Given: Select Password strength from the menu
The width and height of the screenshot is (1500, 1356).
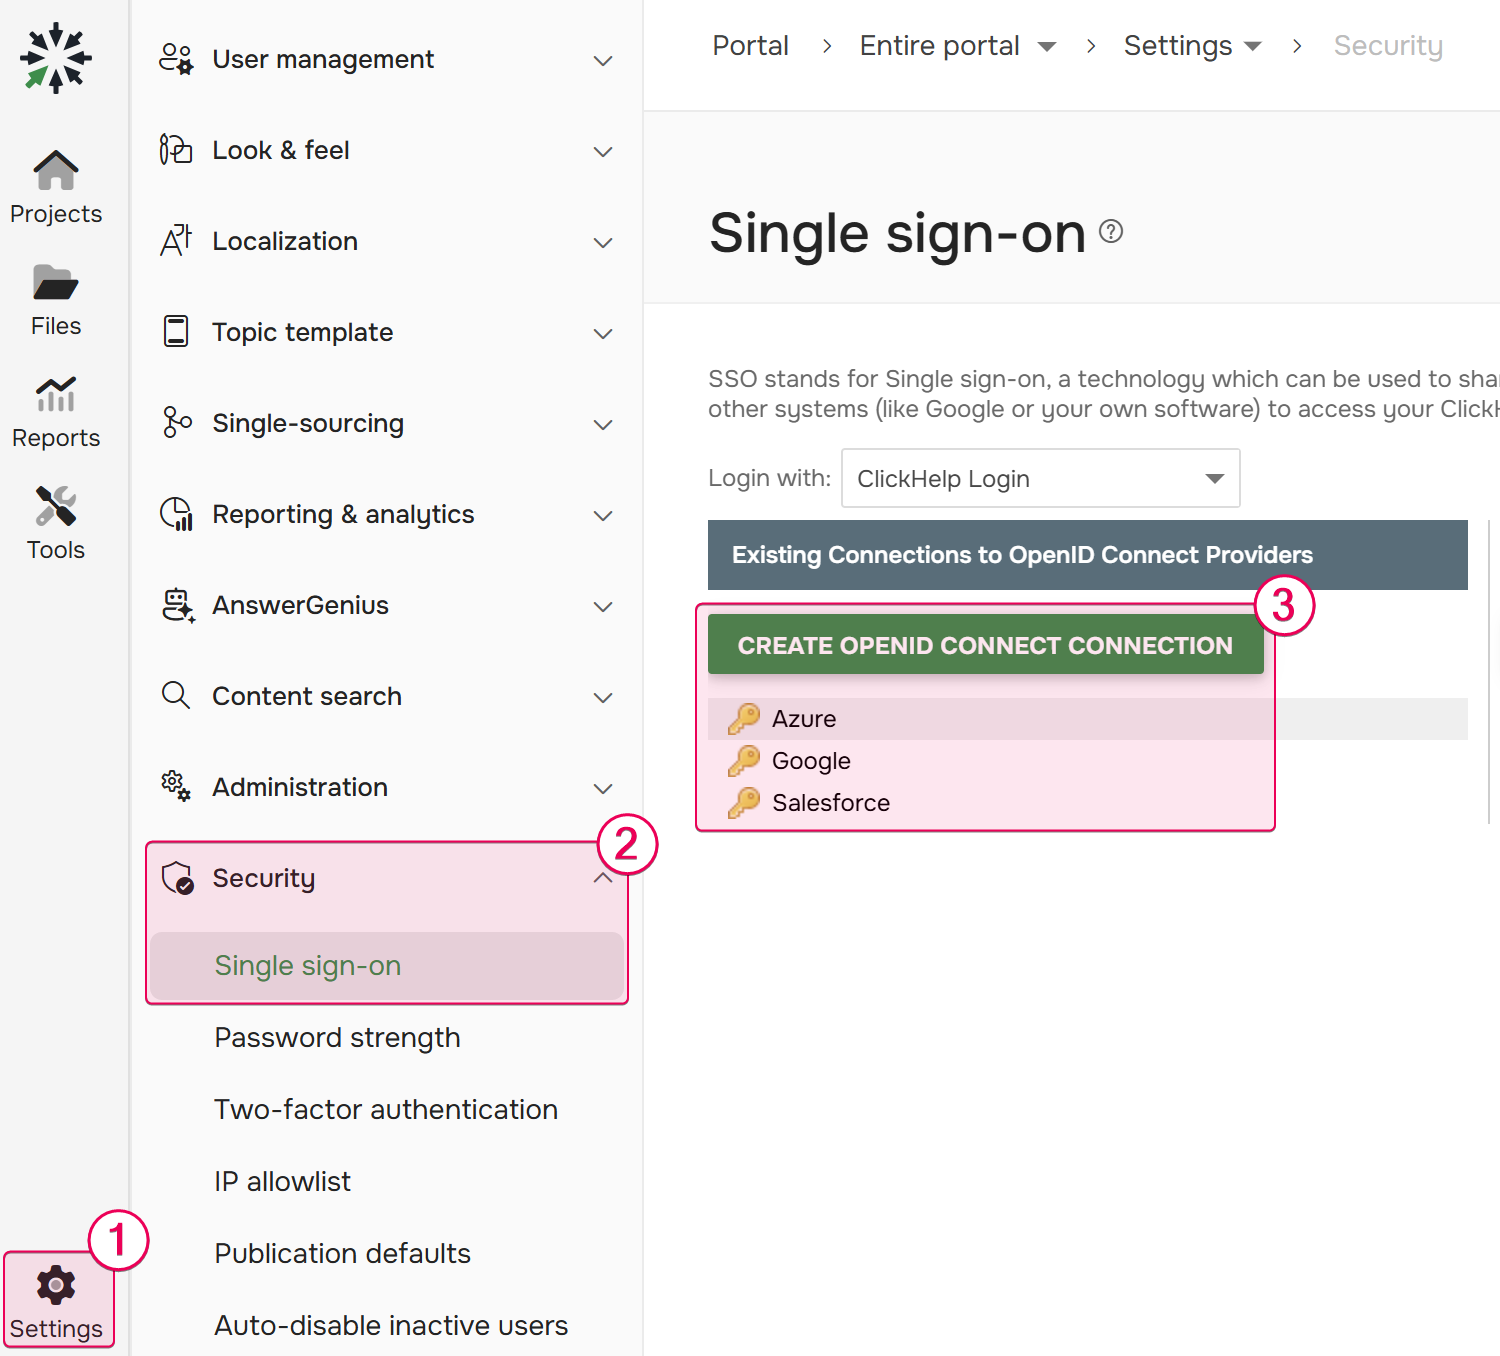Looking at the screenshot, I should 337,1037.
